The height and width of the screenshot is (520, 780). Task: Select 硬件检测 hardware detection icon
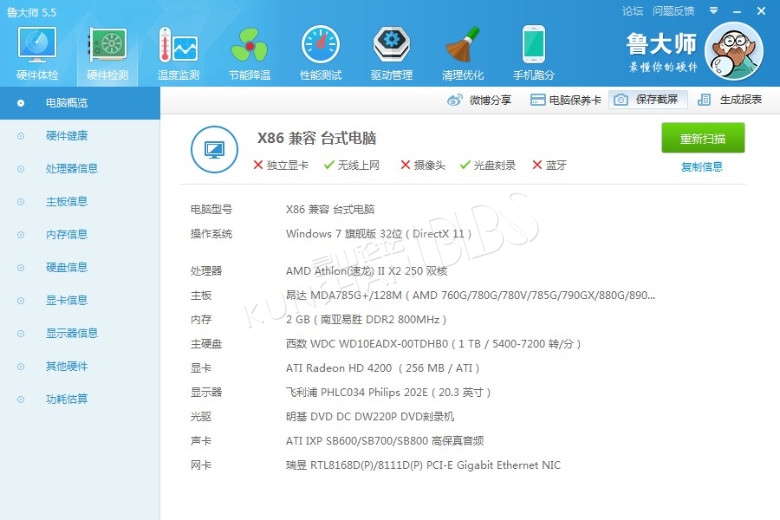pyautogui.click(x=107, y=54)
